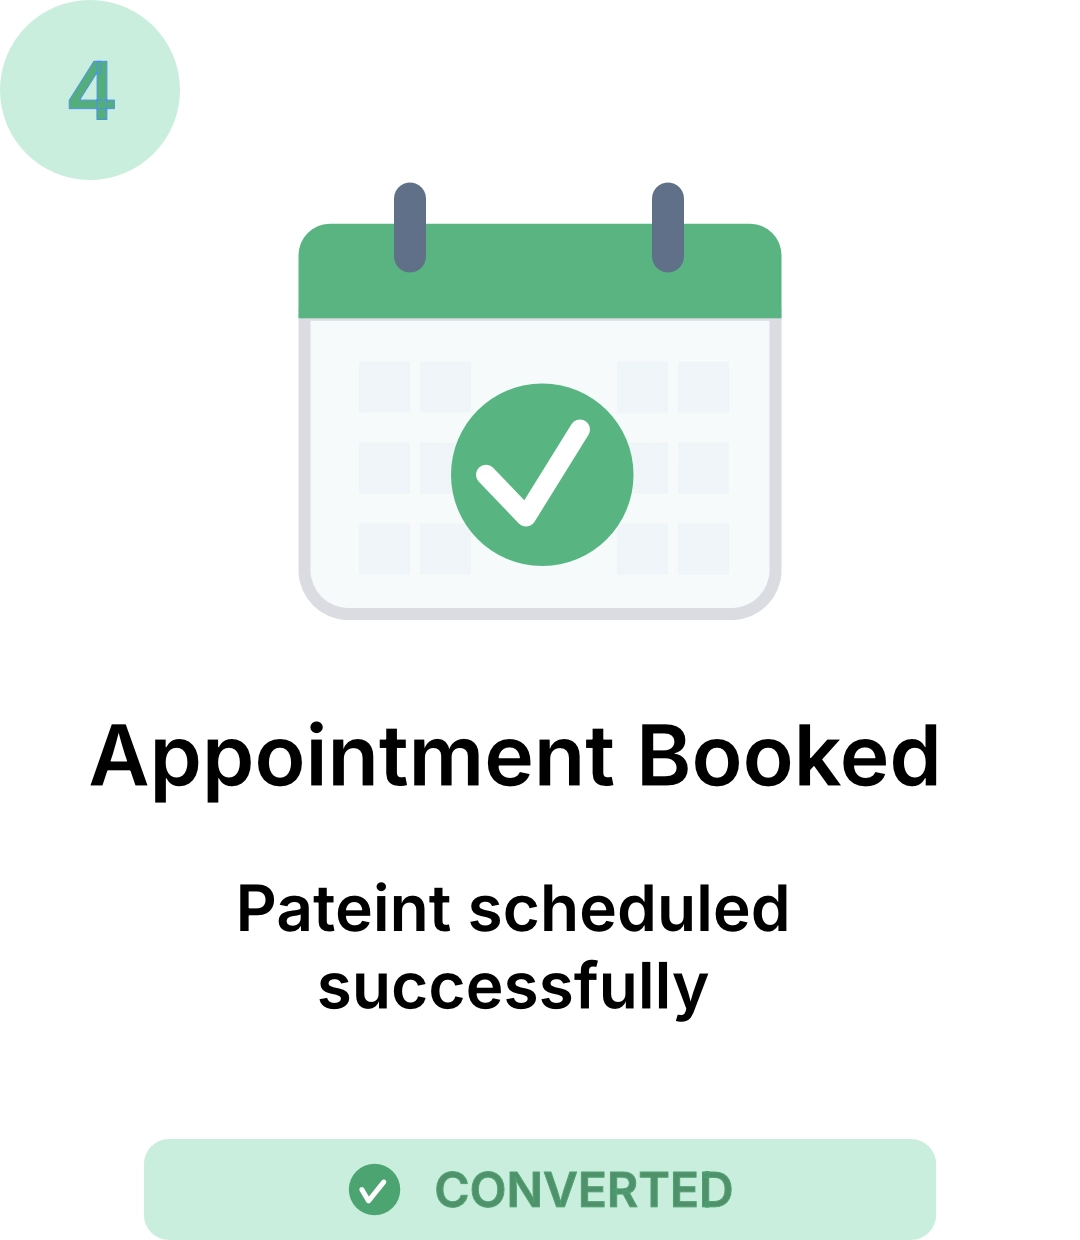Click the first day cell in the calendar's middle row
The height and width of the screenshot is (1240, 1080).
click(384, 468)
